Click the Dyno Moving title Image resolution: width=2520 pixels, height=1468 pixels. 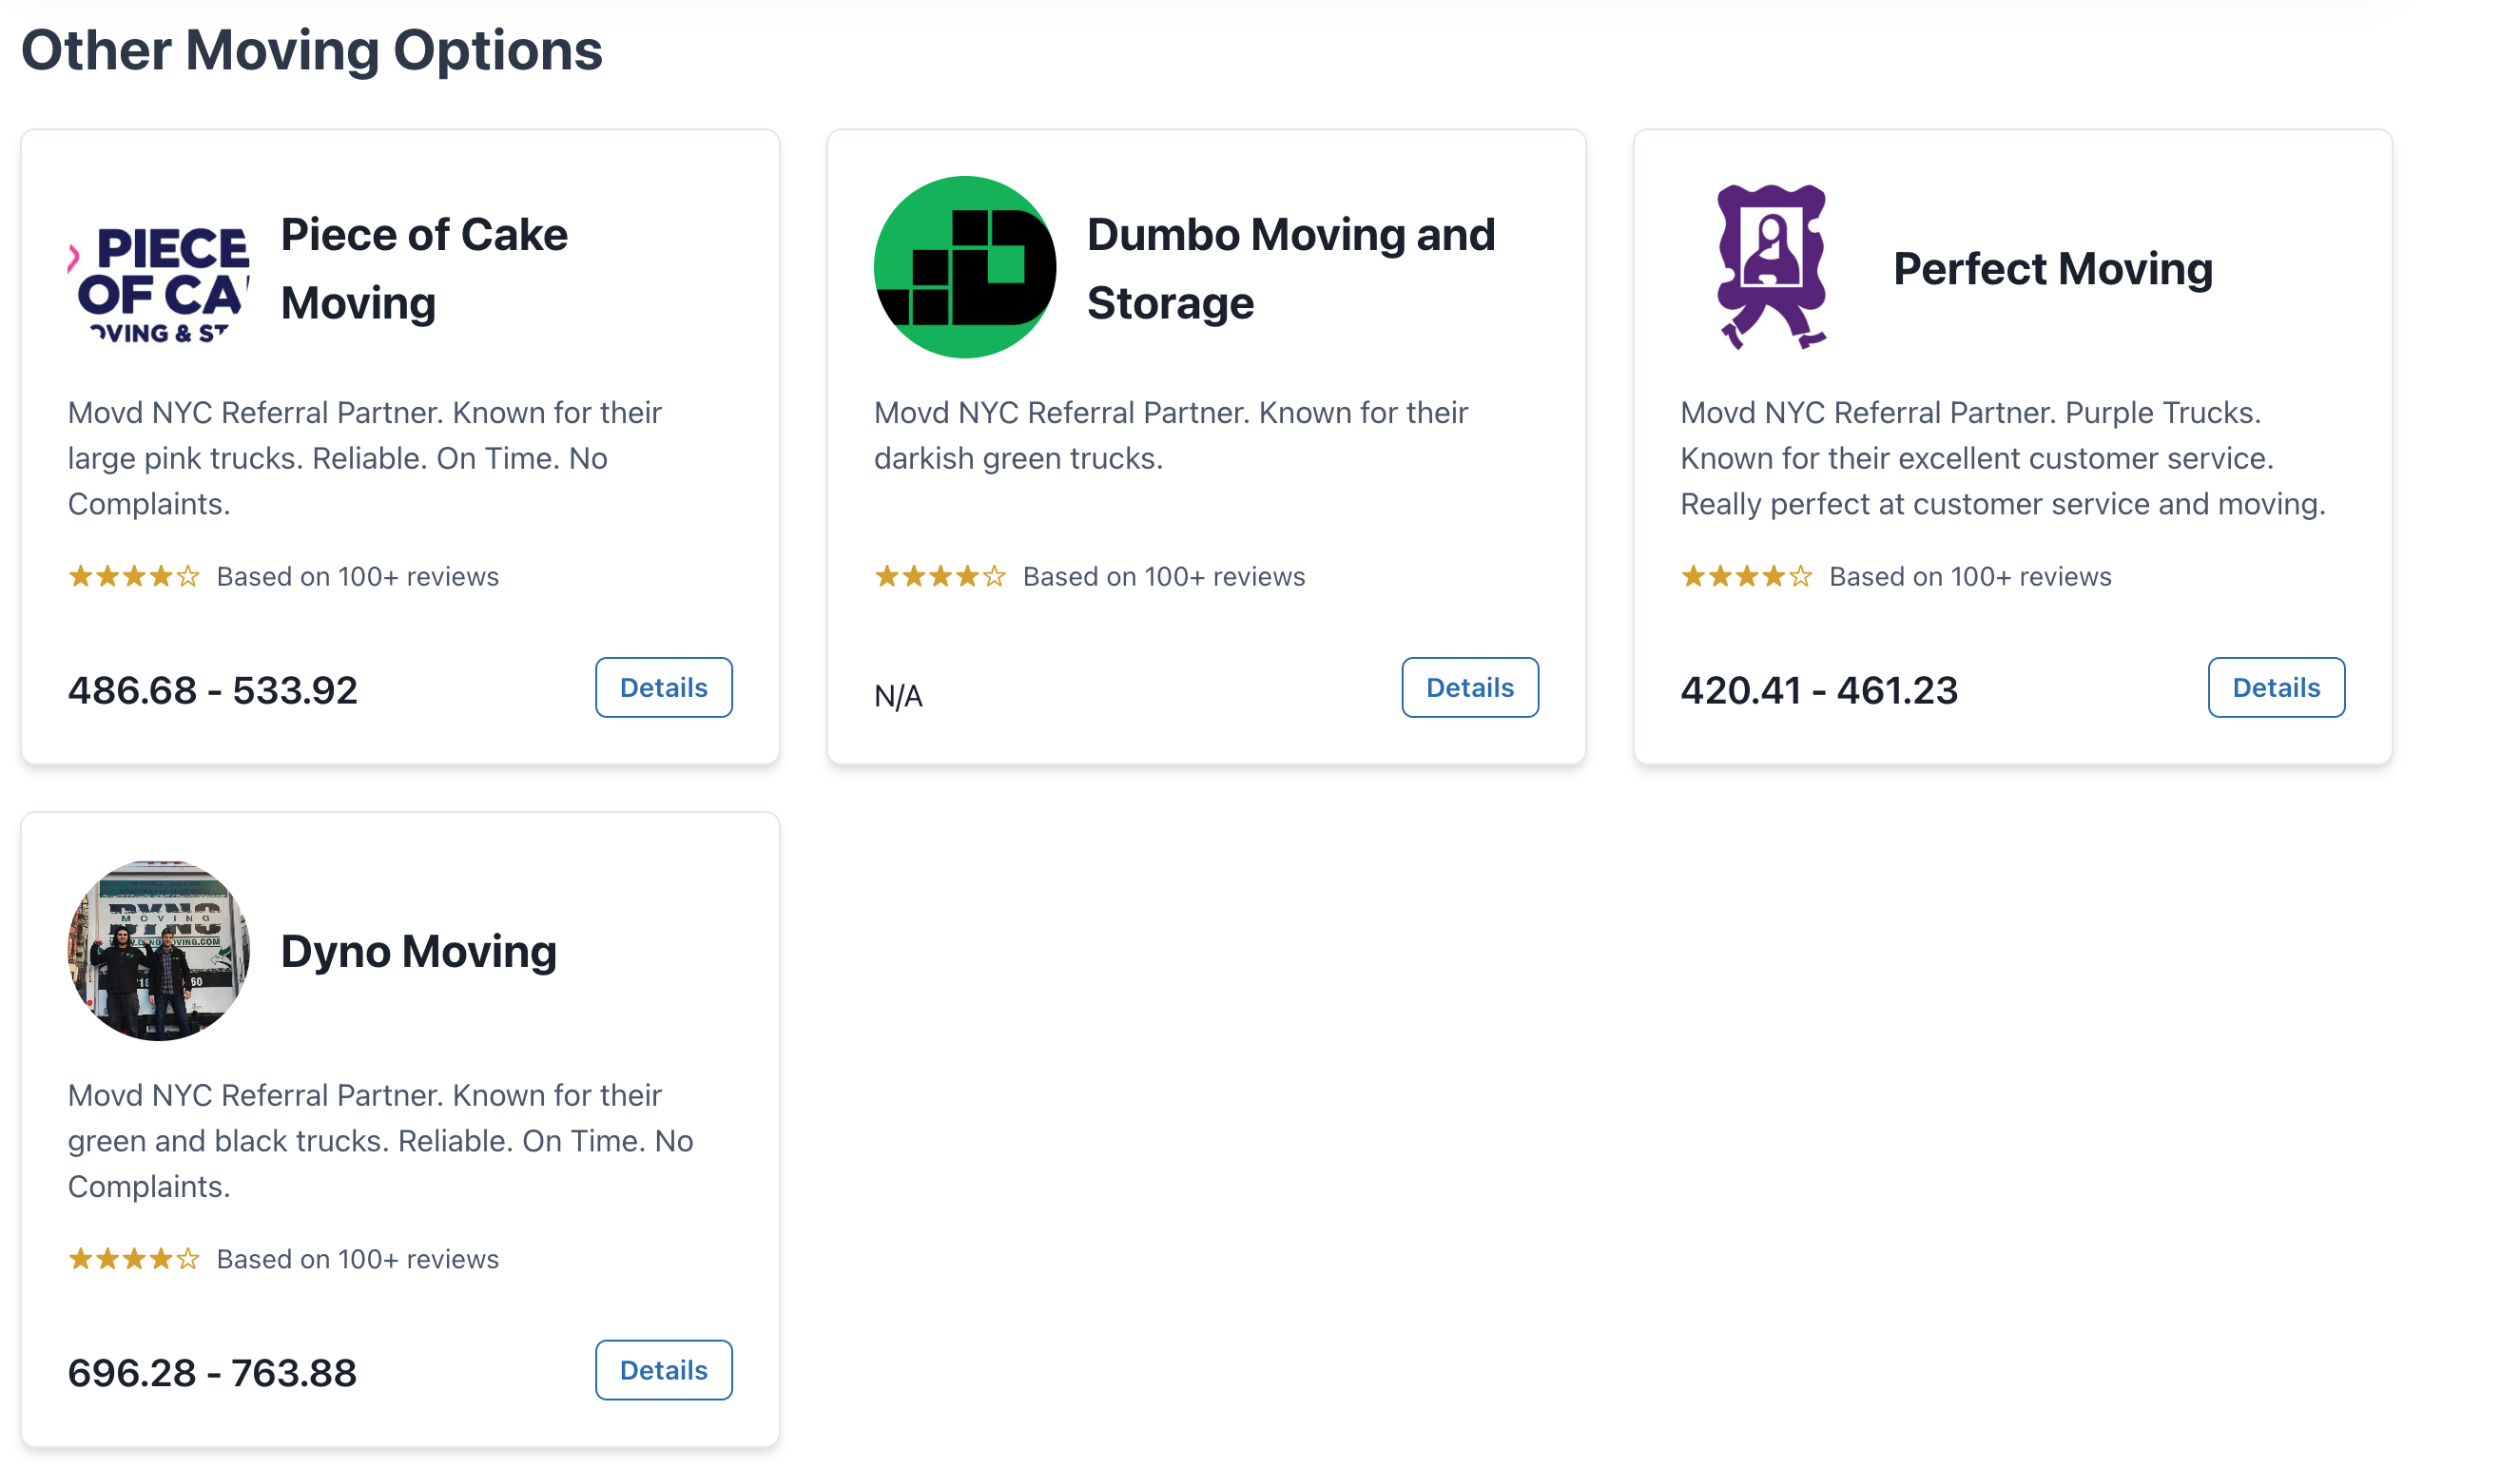pos(418,950)
